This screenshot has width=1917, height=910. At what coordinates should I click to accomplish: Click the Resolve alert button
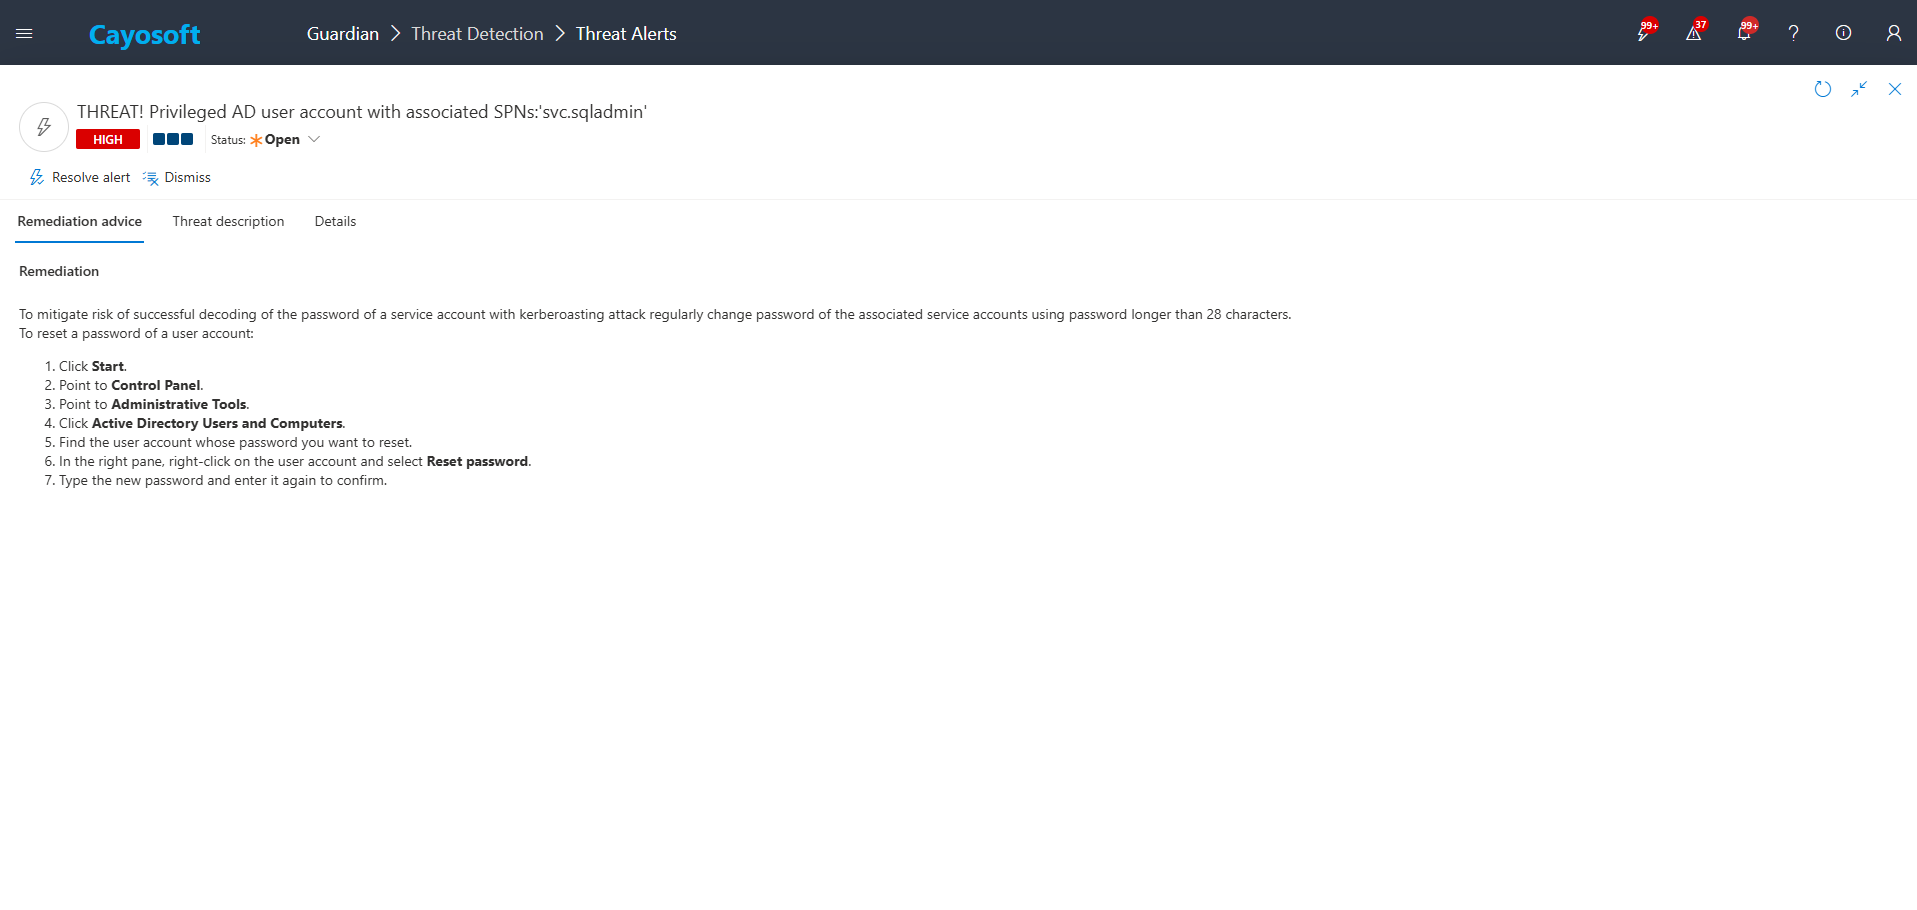pos(80,178)
